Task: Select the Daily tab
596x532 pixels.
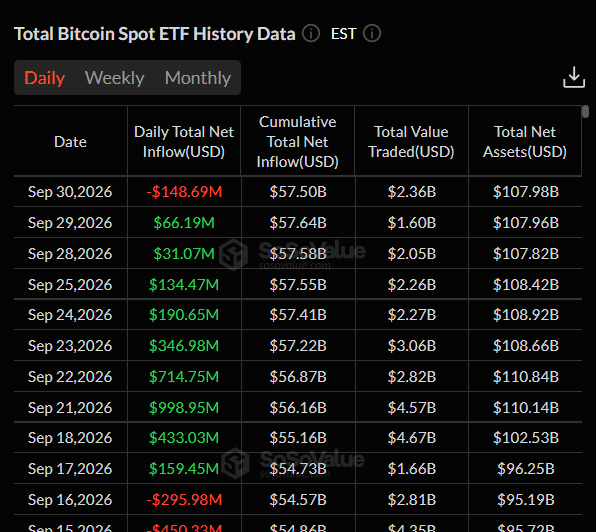Action: coord(44,78)
